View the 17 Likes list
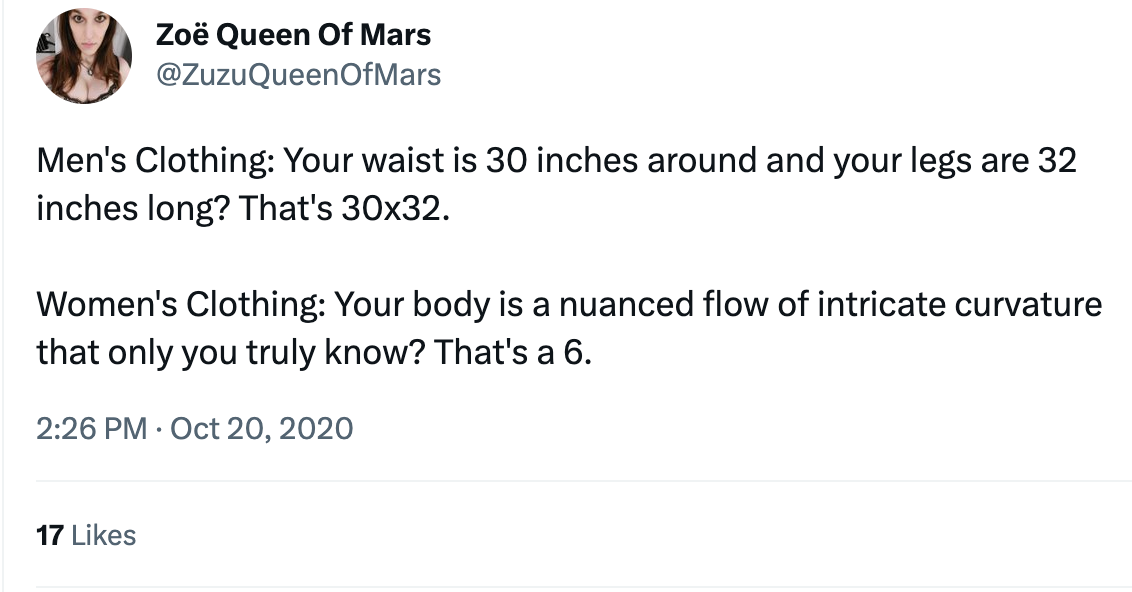The image size is (1132, 592). [x=86, y=535]
